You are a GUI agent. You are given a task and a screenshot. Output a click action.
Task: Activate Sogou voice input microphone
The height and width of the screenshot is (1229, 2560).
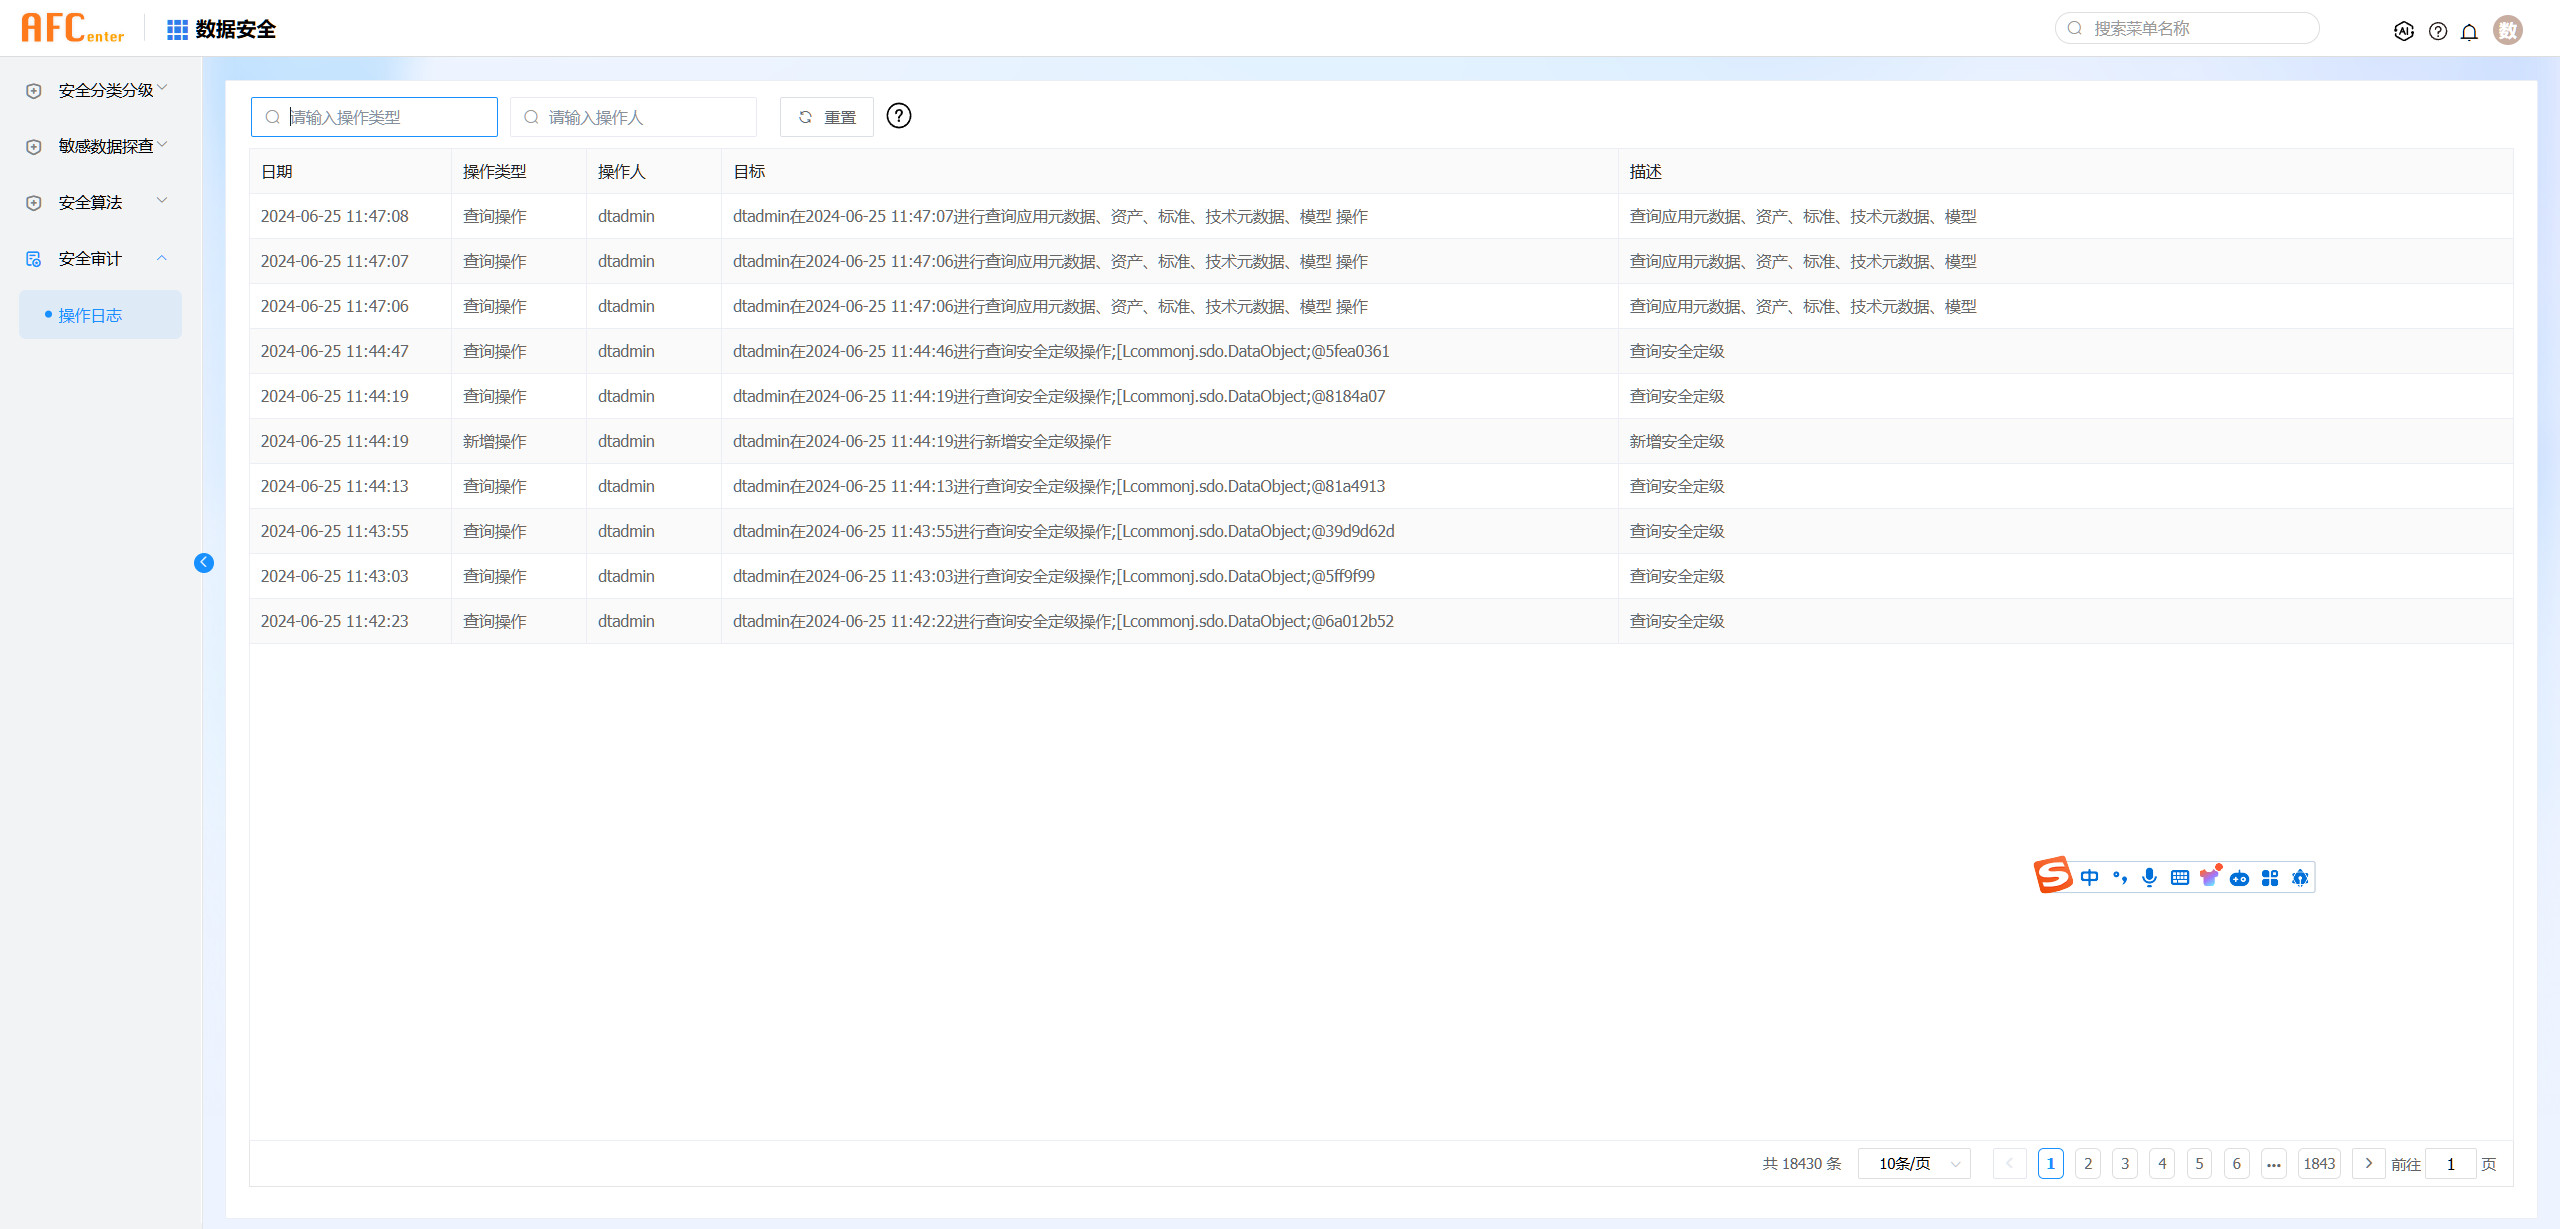tap(2150, 877)
